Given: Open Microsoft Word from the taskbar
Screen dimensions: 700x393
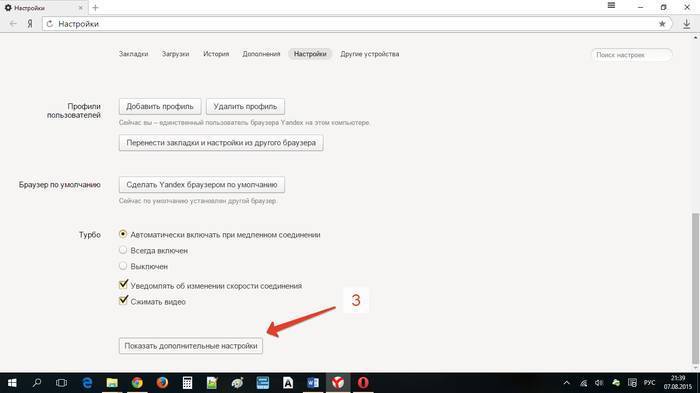Looking at the screenshot, I should 313,383.
